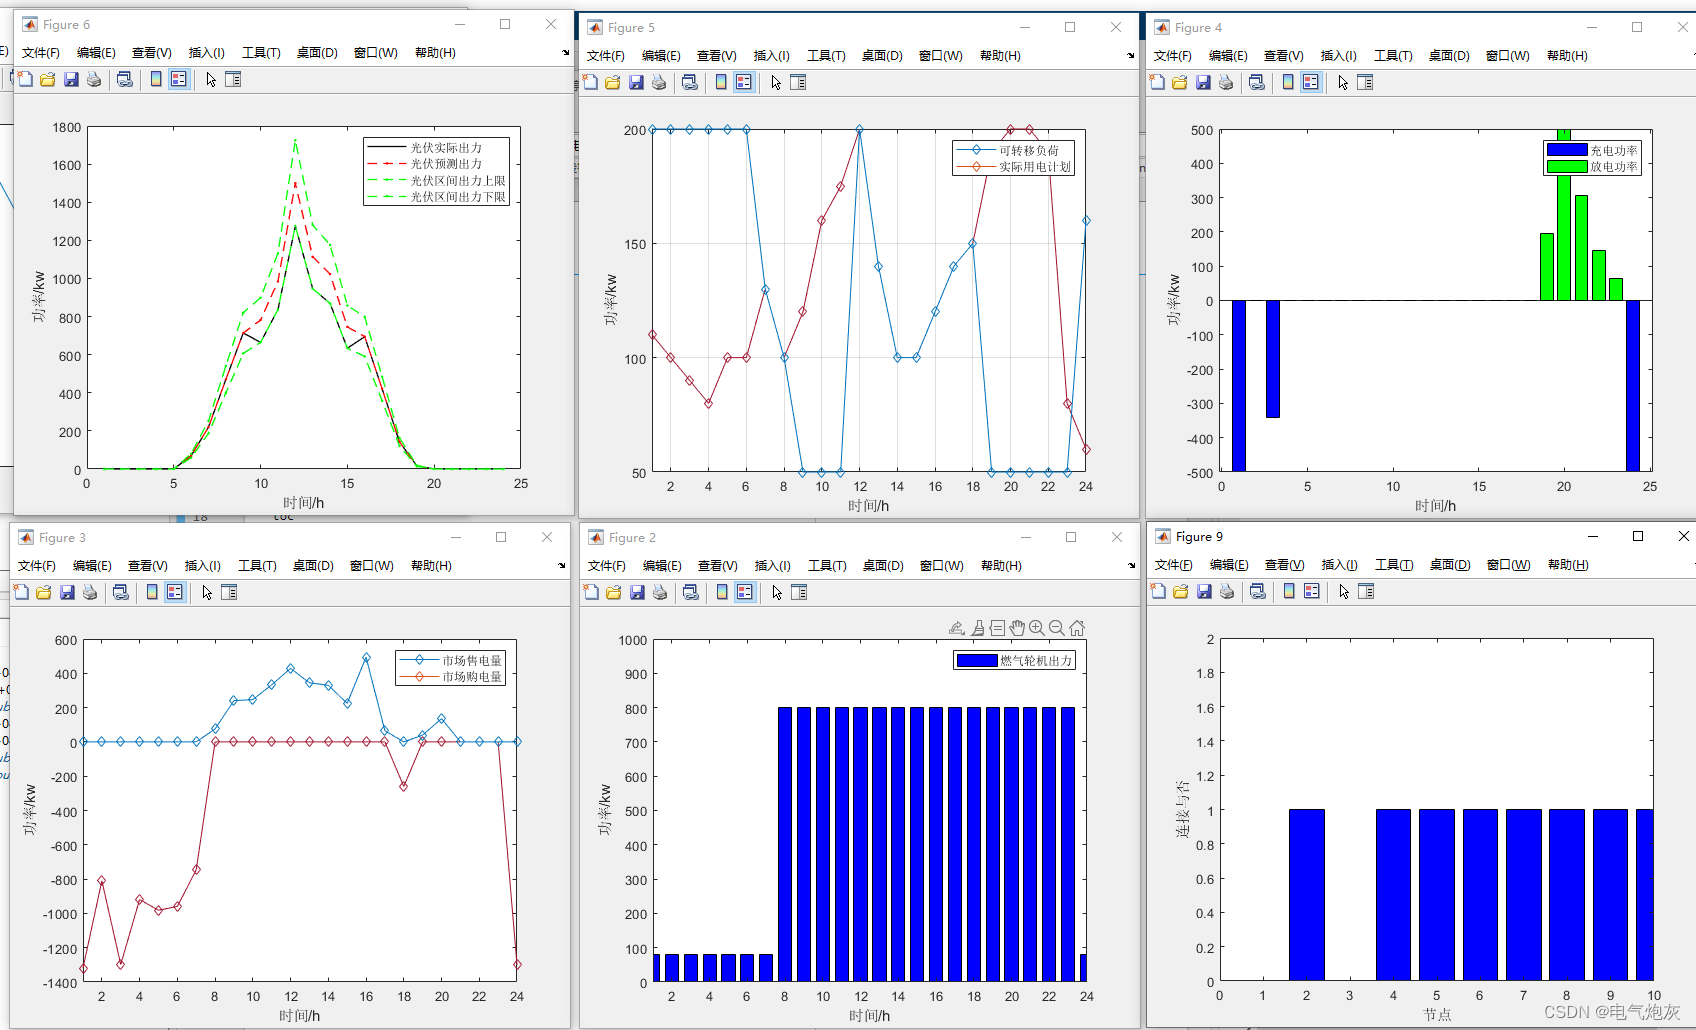Click New Figure icon in Figure 3

pos(20,592)
